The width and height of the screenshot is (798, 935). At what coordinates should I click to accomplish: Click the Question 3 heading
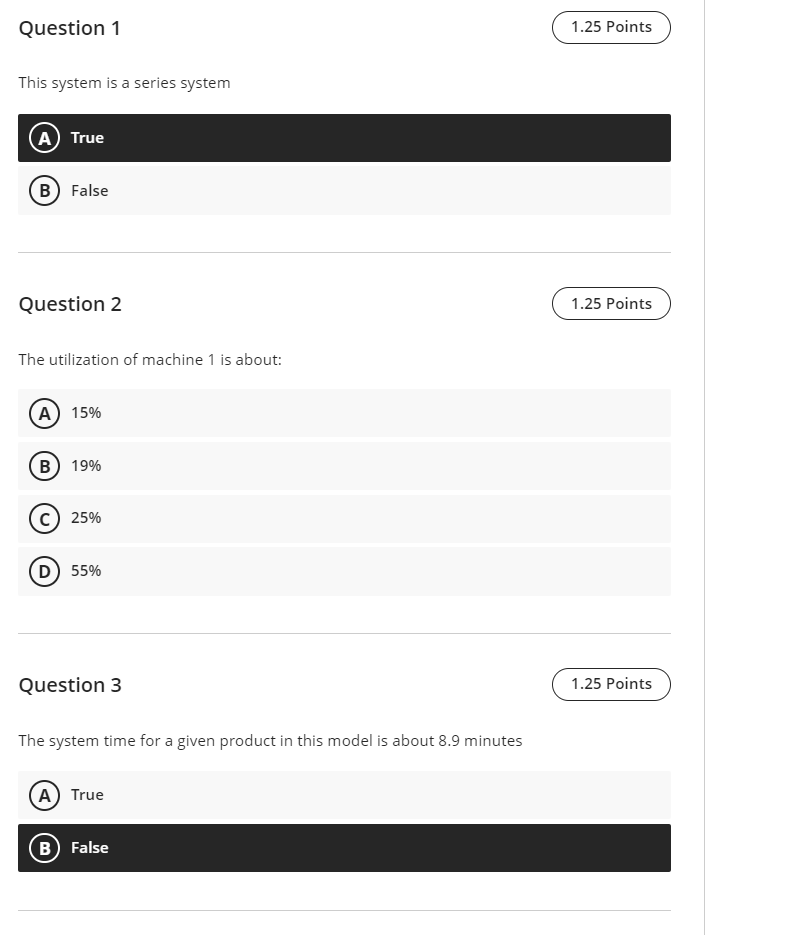pyautogui.click(x=70, y=685)
